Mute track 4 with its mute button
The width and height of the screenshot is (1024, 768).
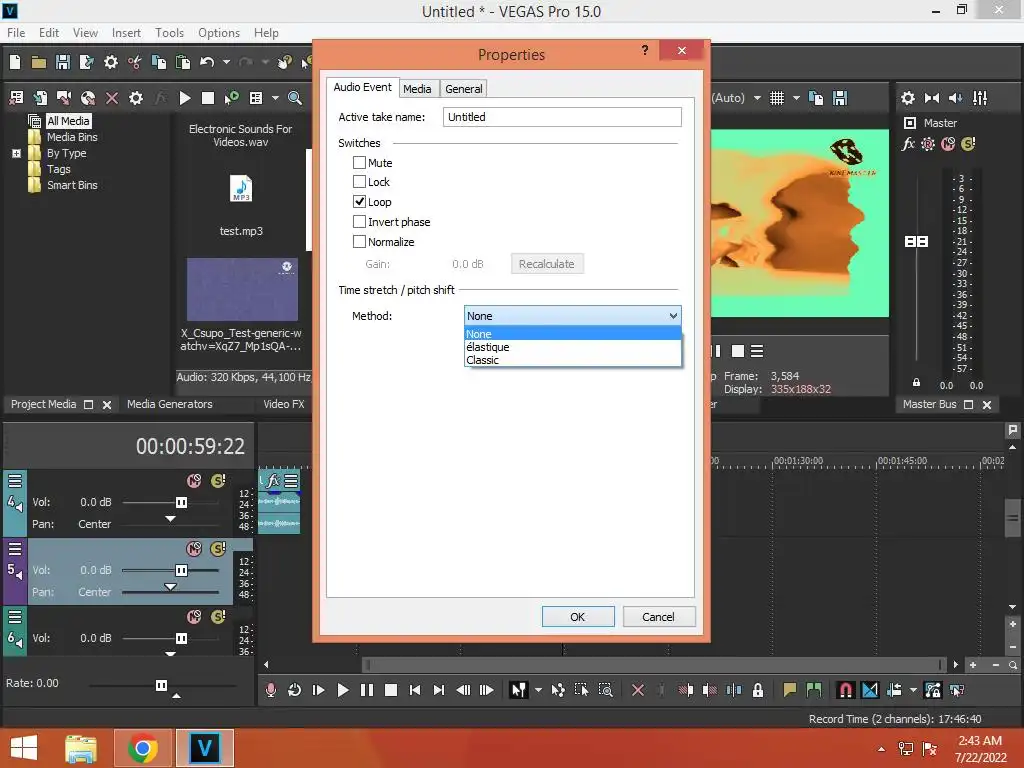point(194,481)
